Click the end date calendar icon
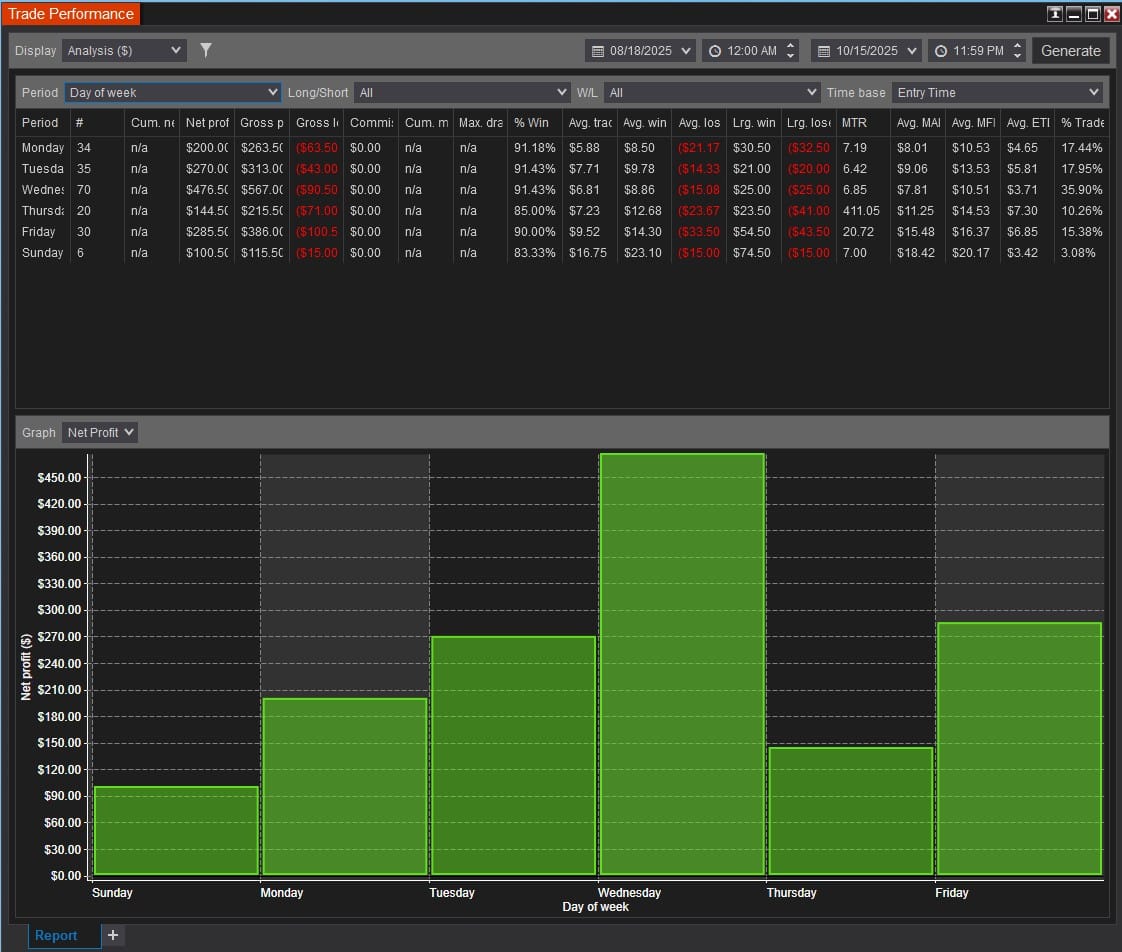The height and width of the screenshot is (952, 1122). tap(823, 51)
